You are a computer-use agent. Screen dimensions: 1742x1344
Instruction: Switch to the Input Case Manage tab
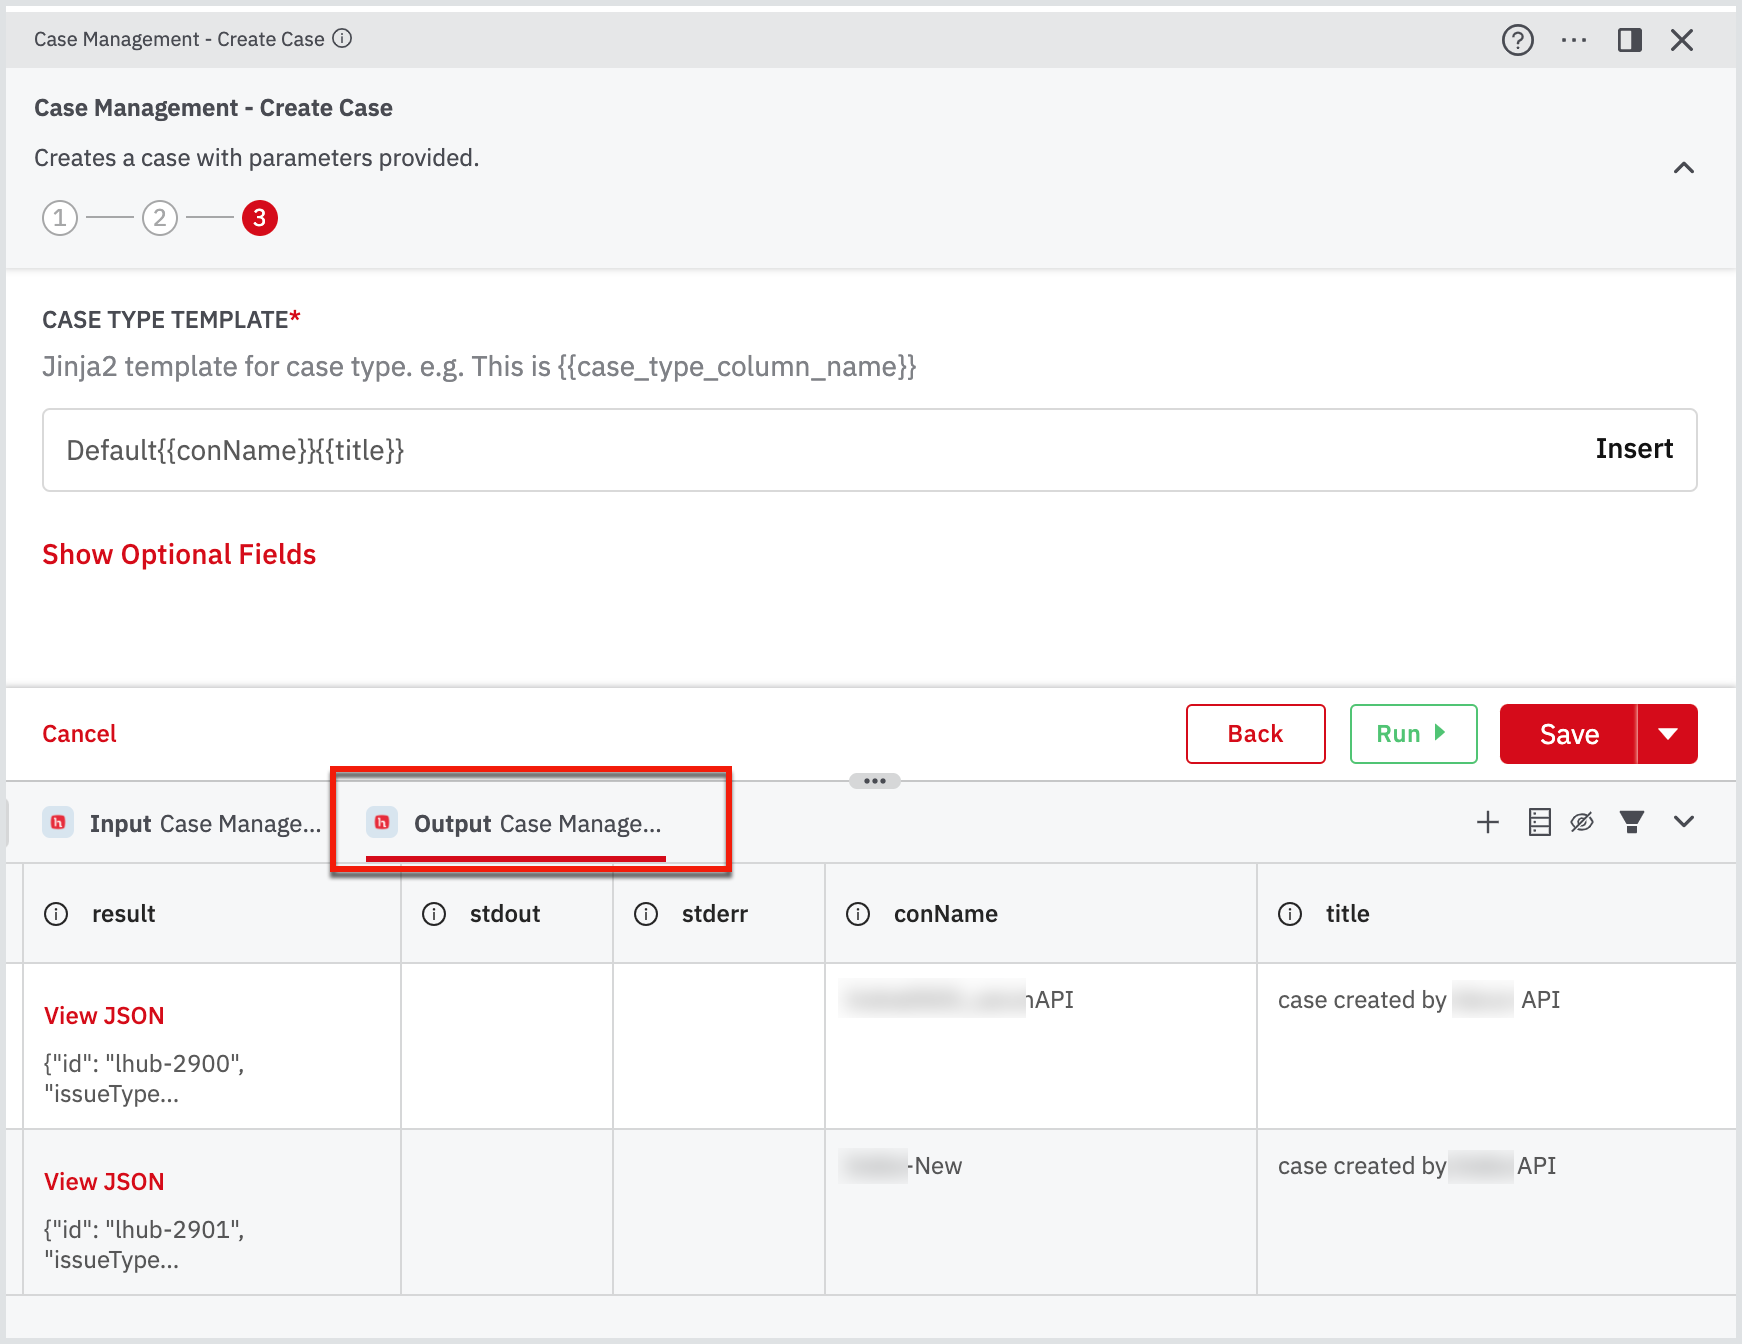182,823
